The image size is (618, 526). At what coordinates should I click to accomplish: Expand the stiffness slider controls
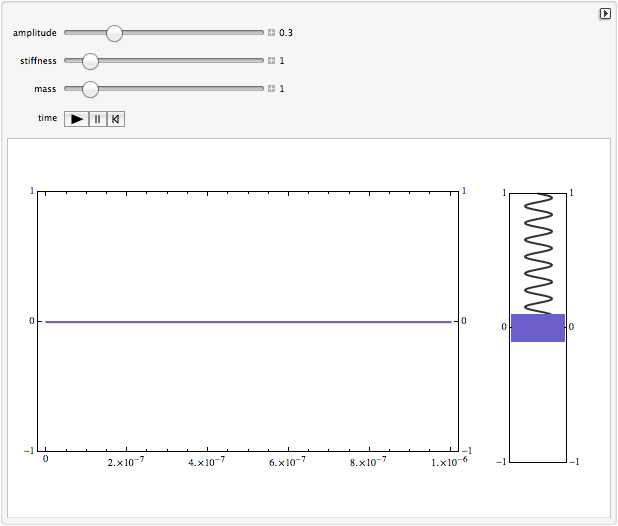[x=271, y=61]
